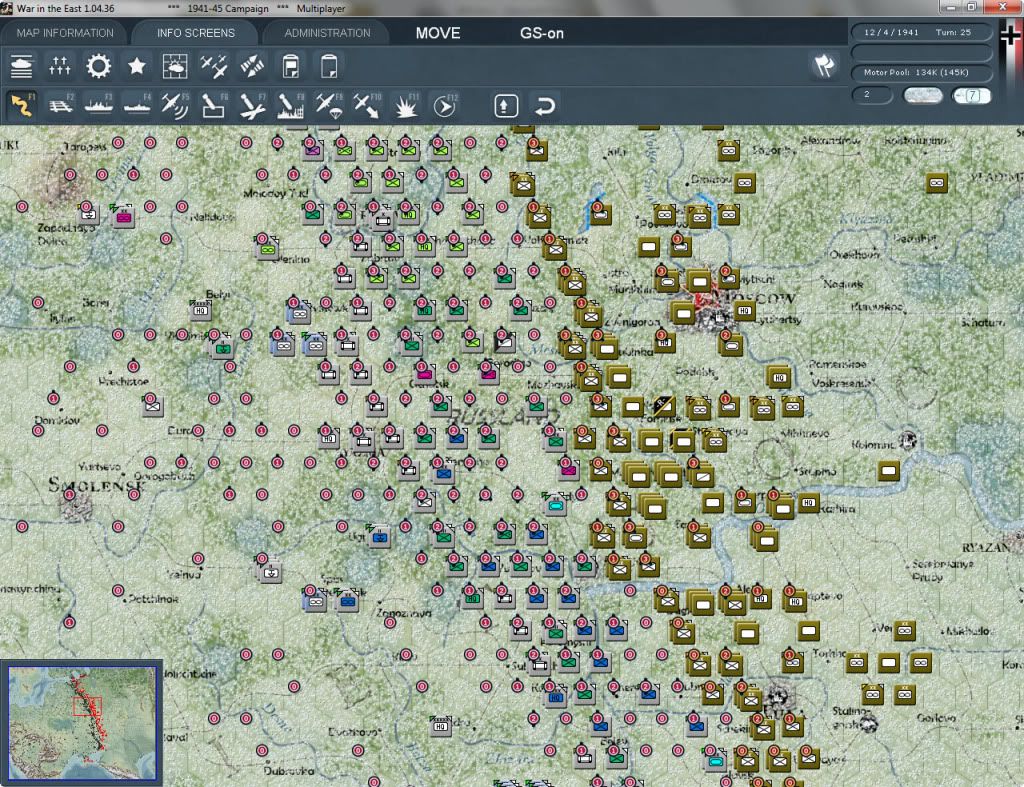Open the production gear screen

[99, 67]
